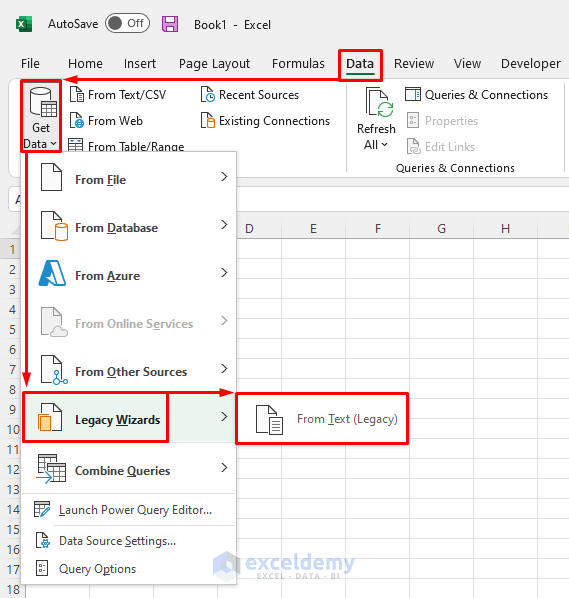Click the Excel app logo icon
The width and height of the screenshot is (569, 598).
tap(24, 25)
